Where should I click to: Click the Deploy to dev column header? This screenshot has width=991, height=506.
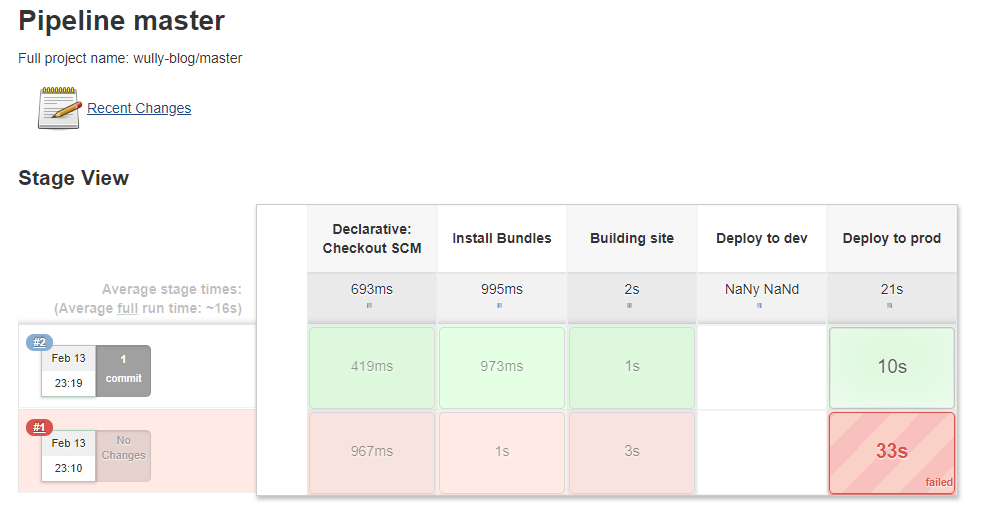[762, 238]
